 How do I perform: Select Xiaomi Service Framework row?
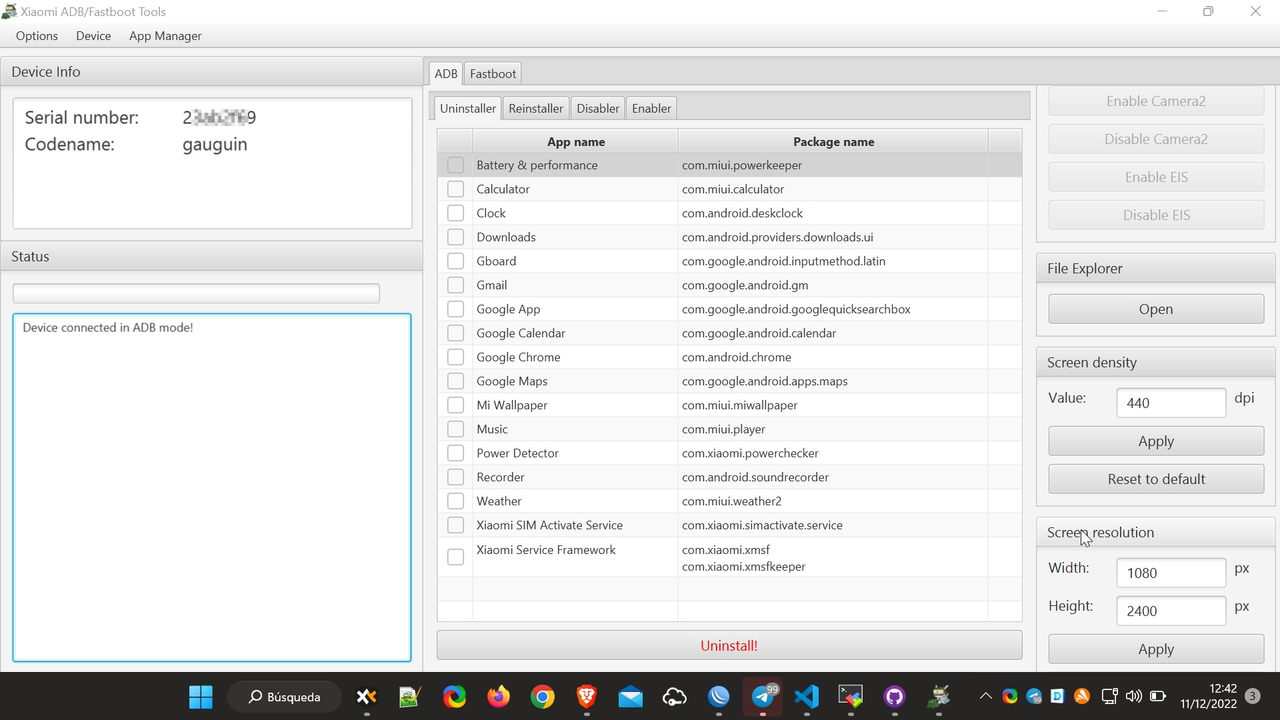pyautogui.click(x=729, y=557)
